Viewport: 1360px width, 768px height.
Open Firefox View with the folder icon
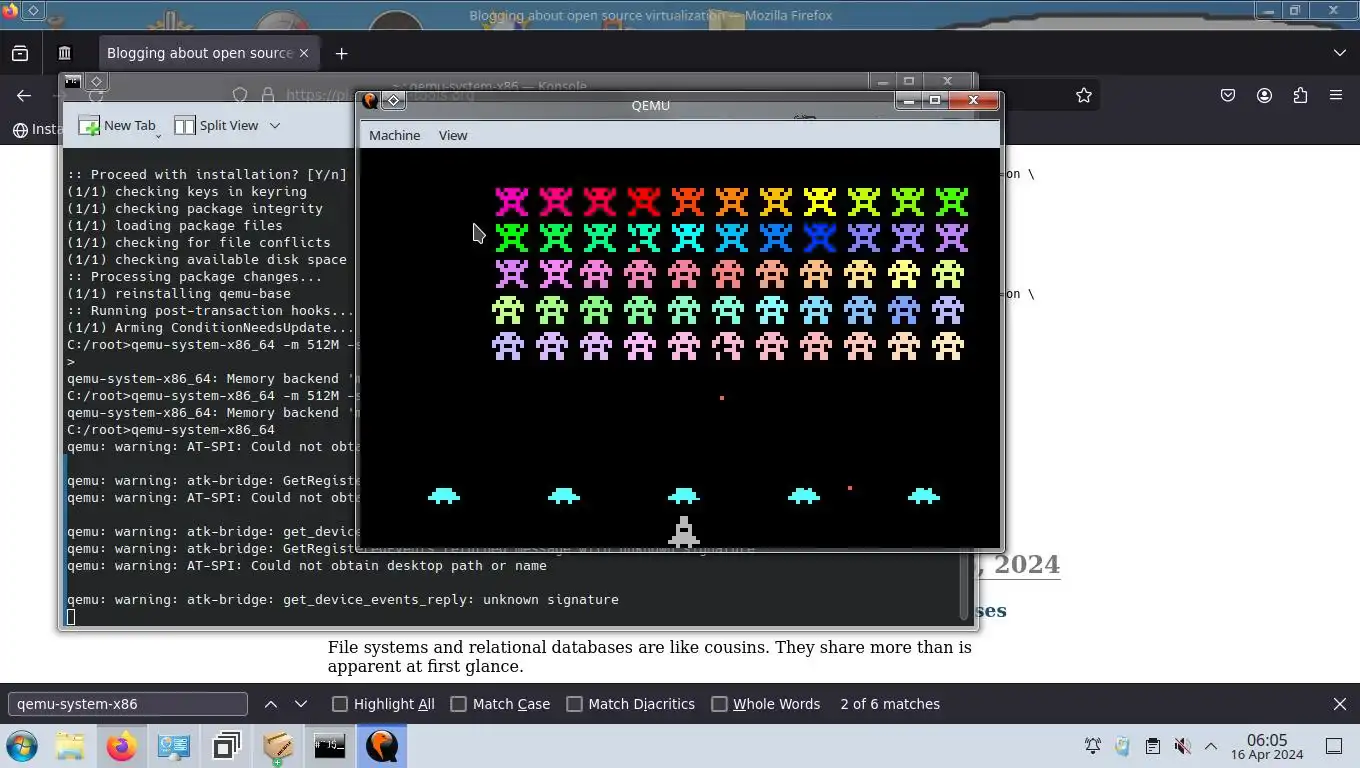pos(20,53)
